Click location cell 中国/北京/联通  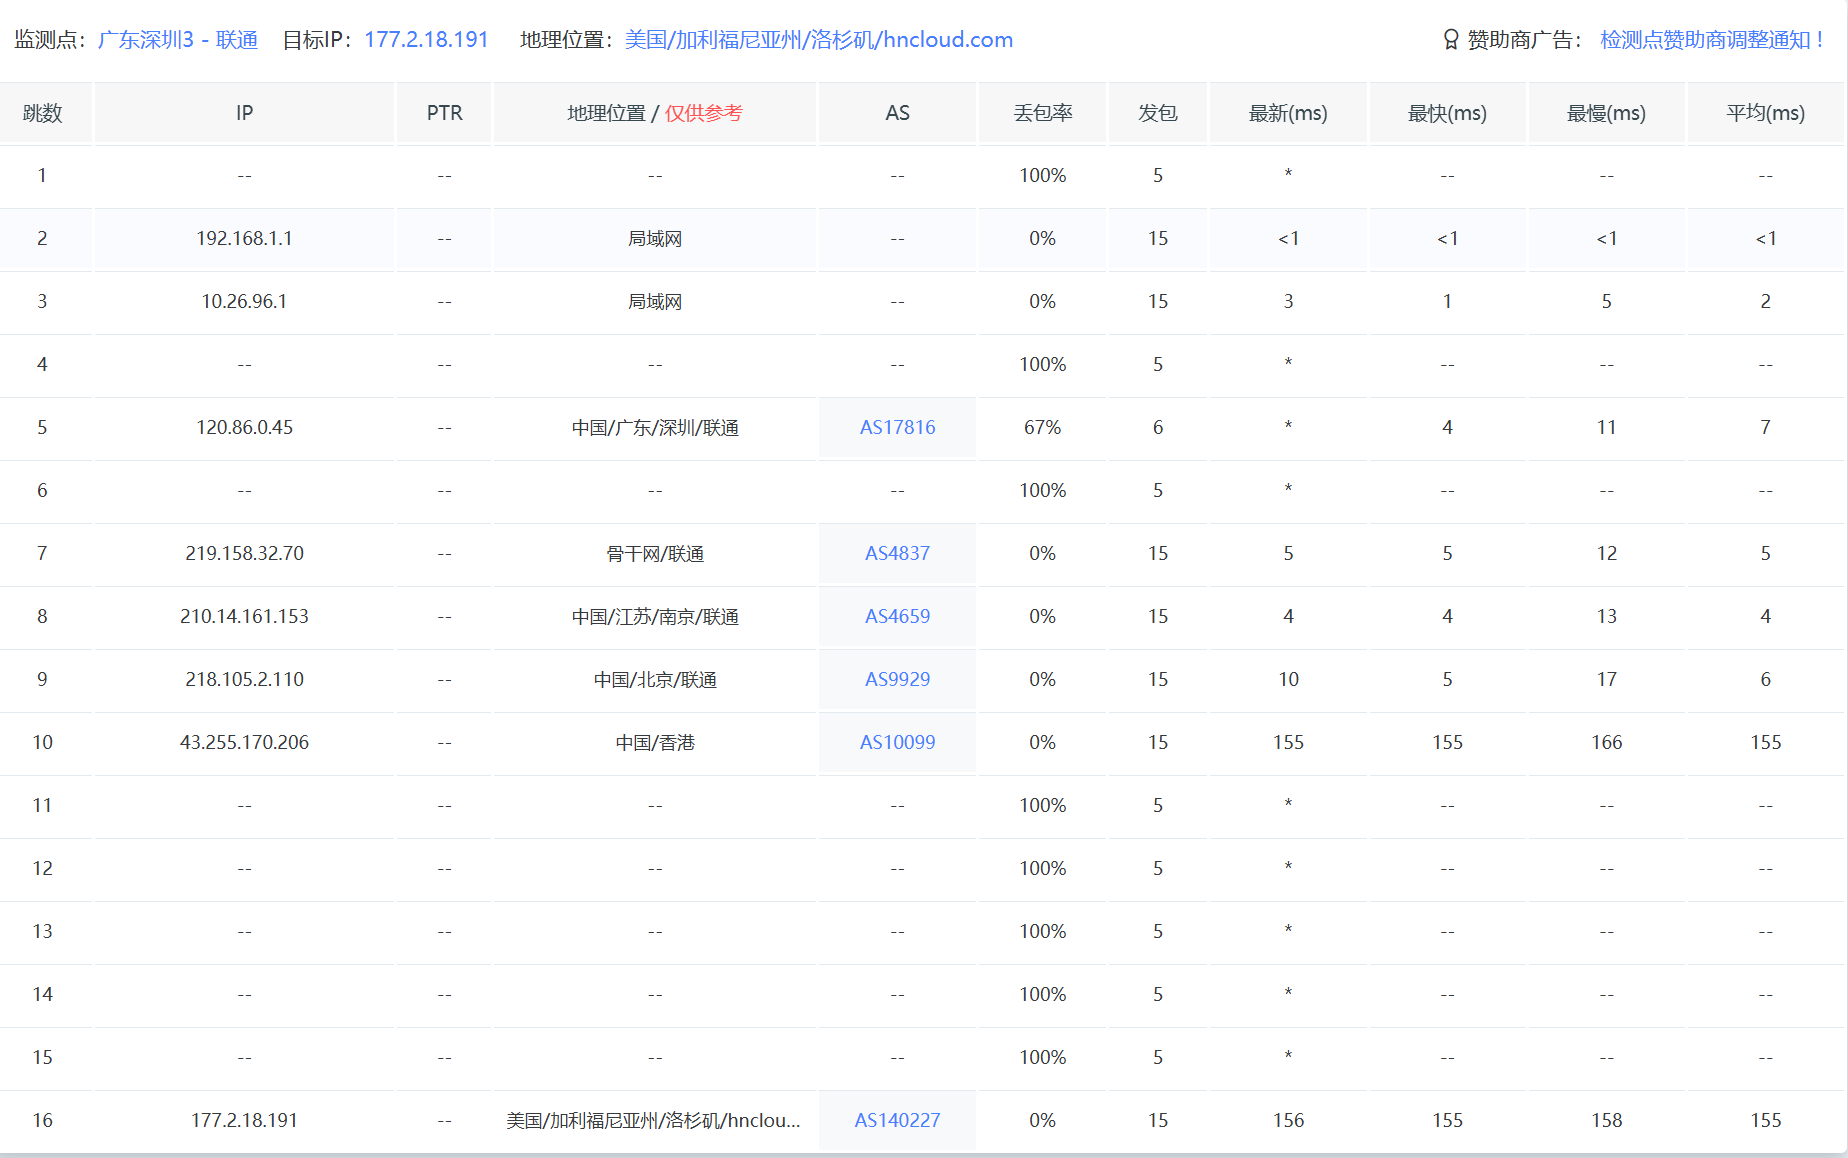pos(655,679)
